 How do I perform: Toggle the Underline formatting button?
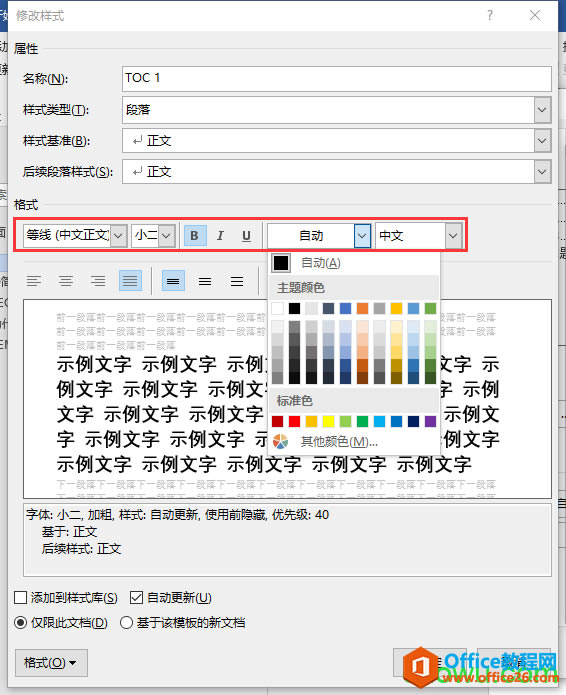246,235
